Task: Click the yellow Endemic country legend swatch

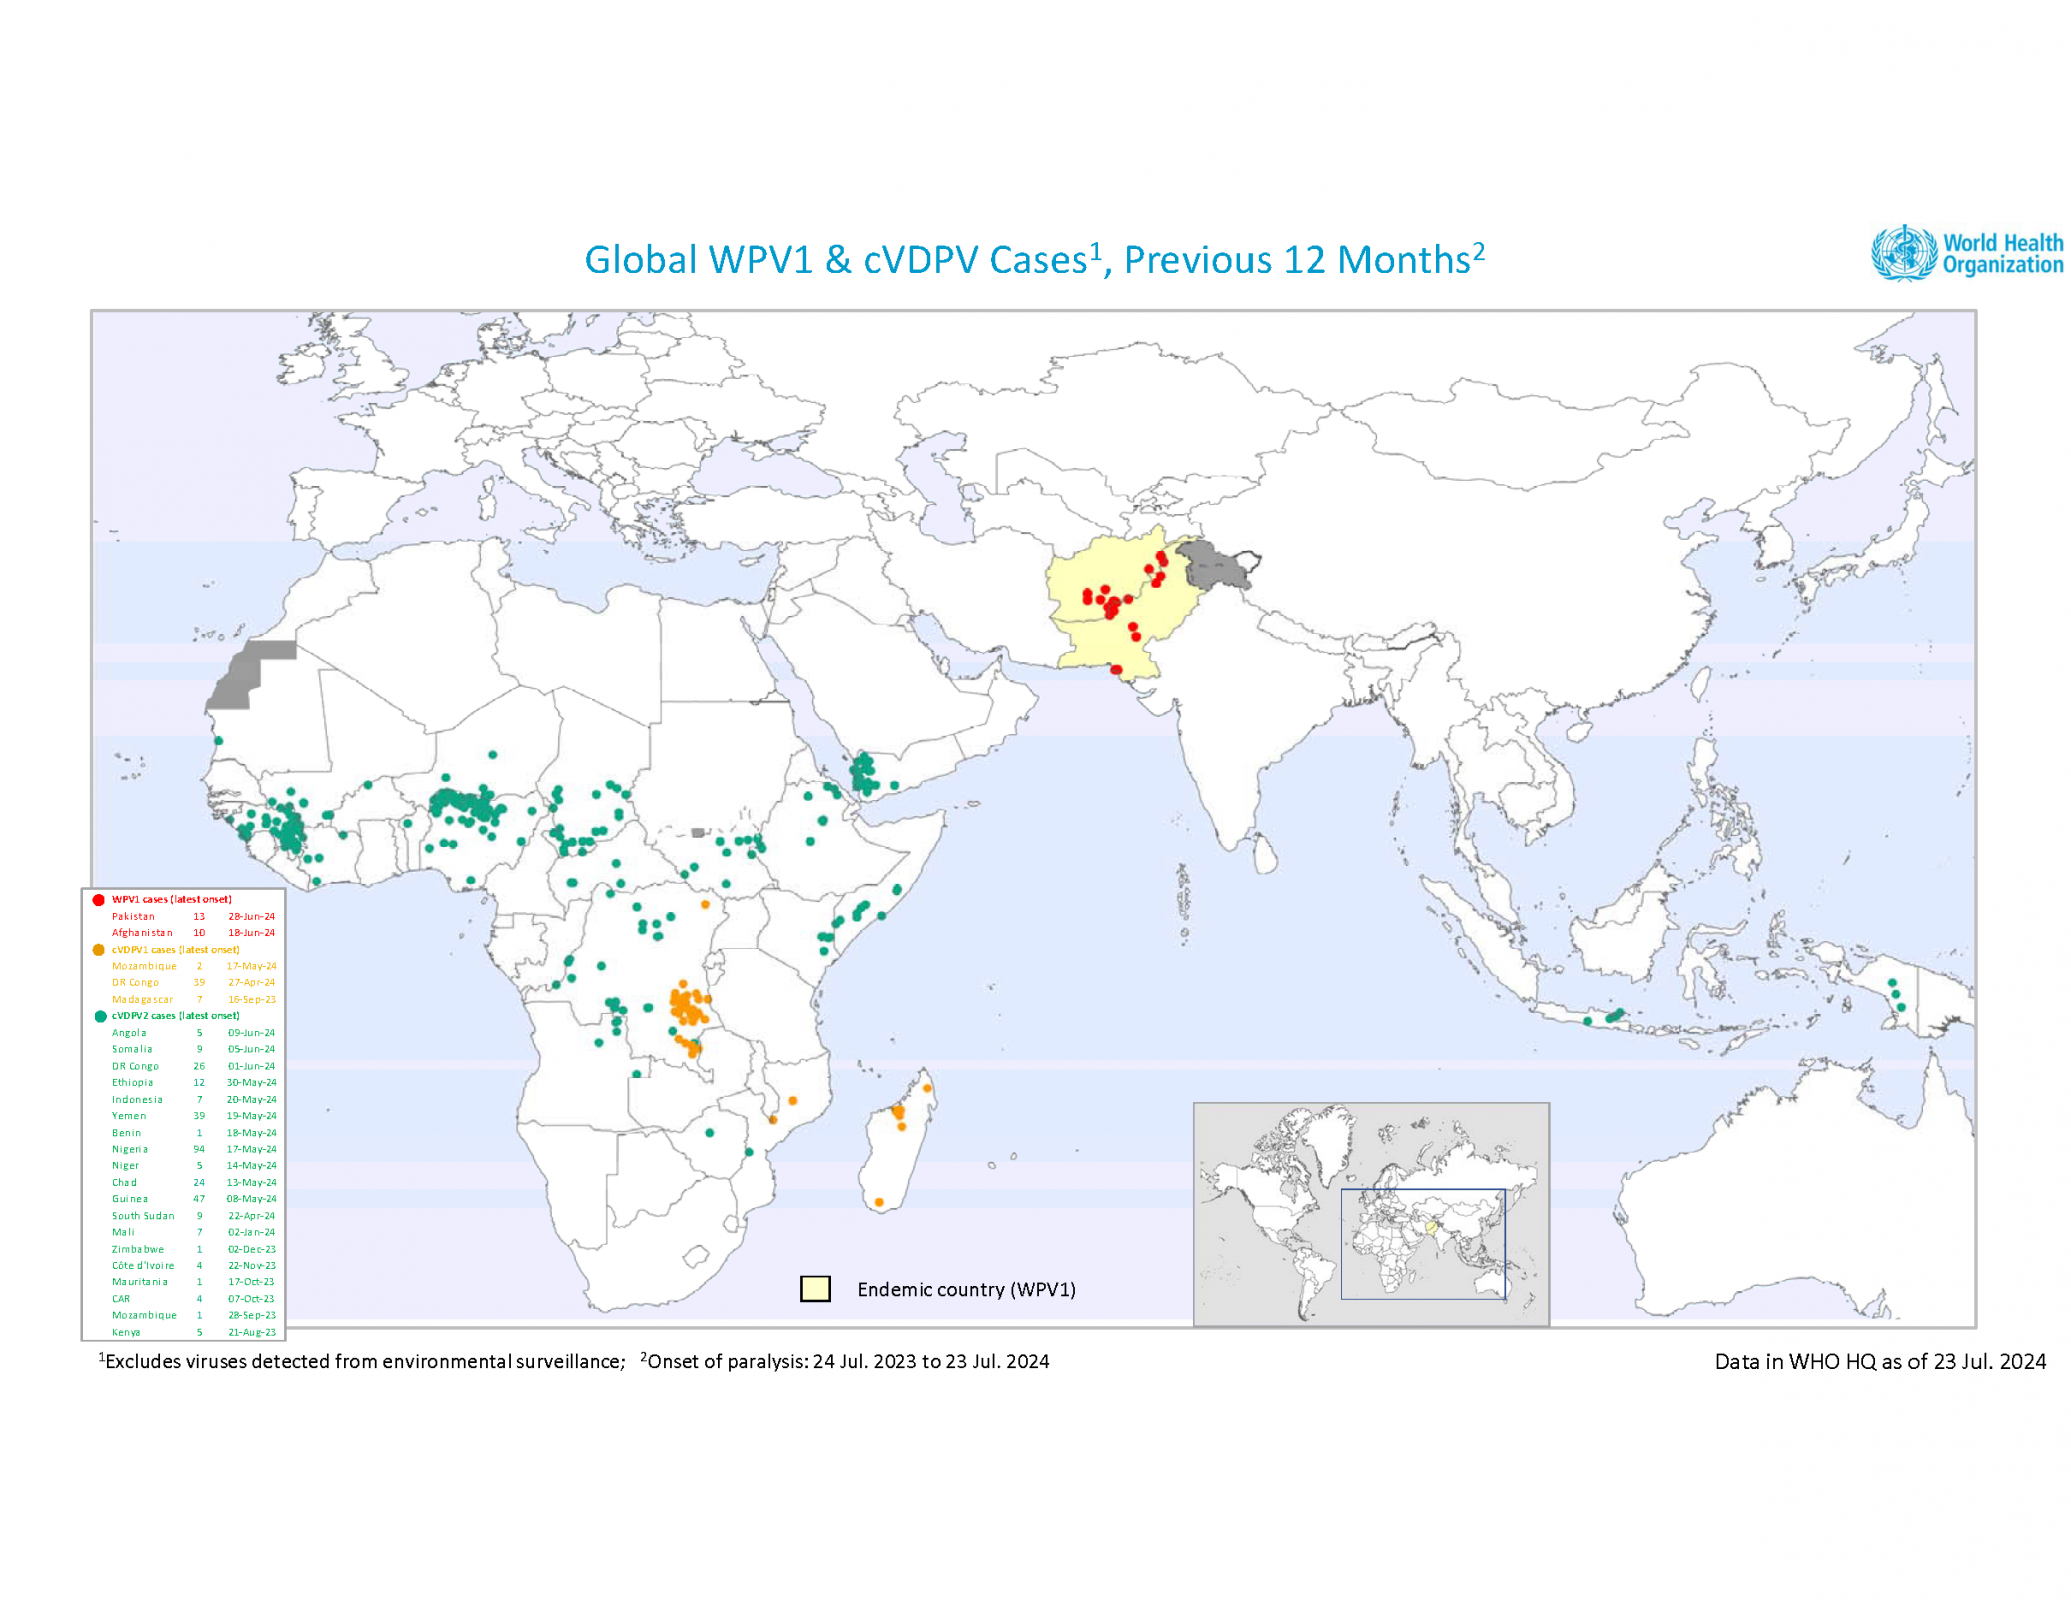Action: (815, 1289)
